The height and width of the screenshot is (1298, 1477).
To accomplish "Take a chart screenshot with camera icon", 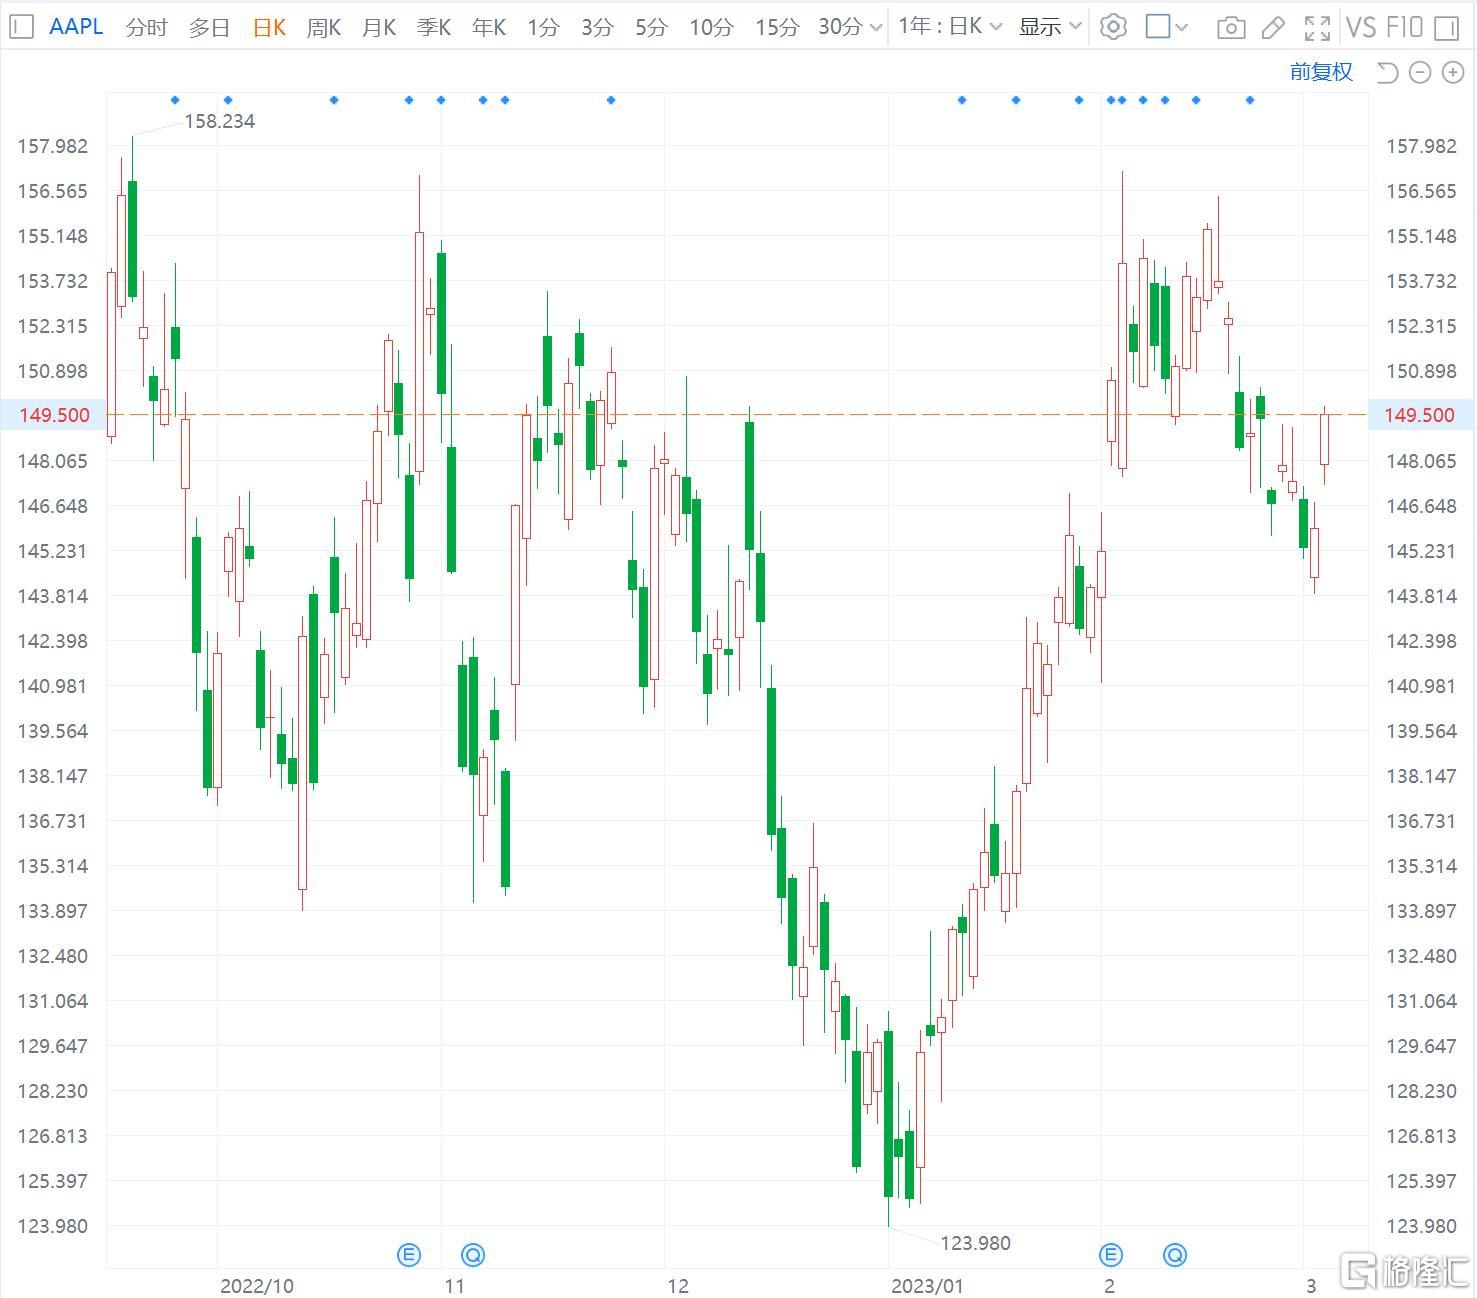I will point(1231,27).
